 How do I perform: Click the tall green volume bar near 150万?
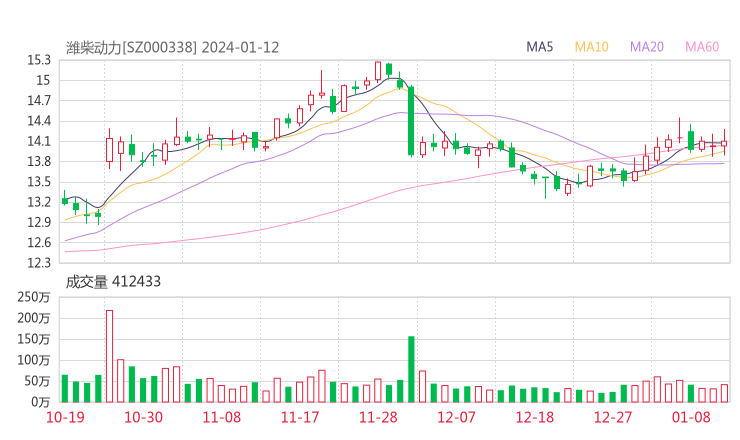pos(412,369)
